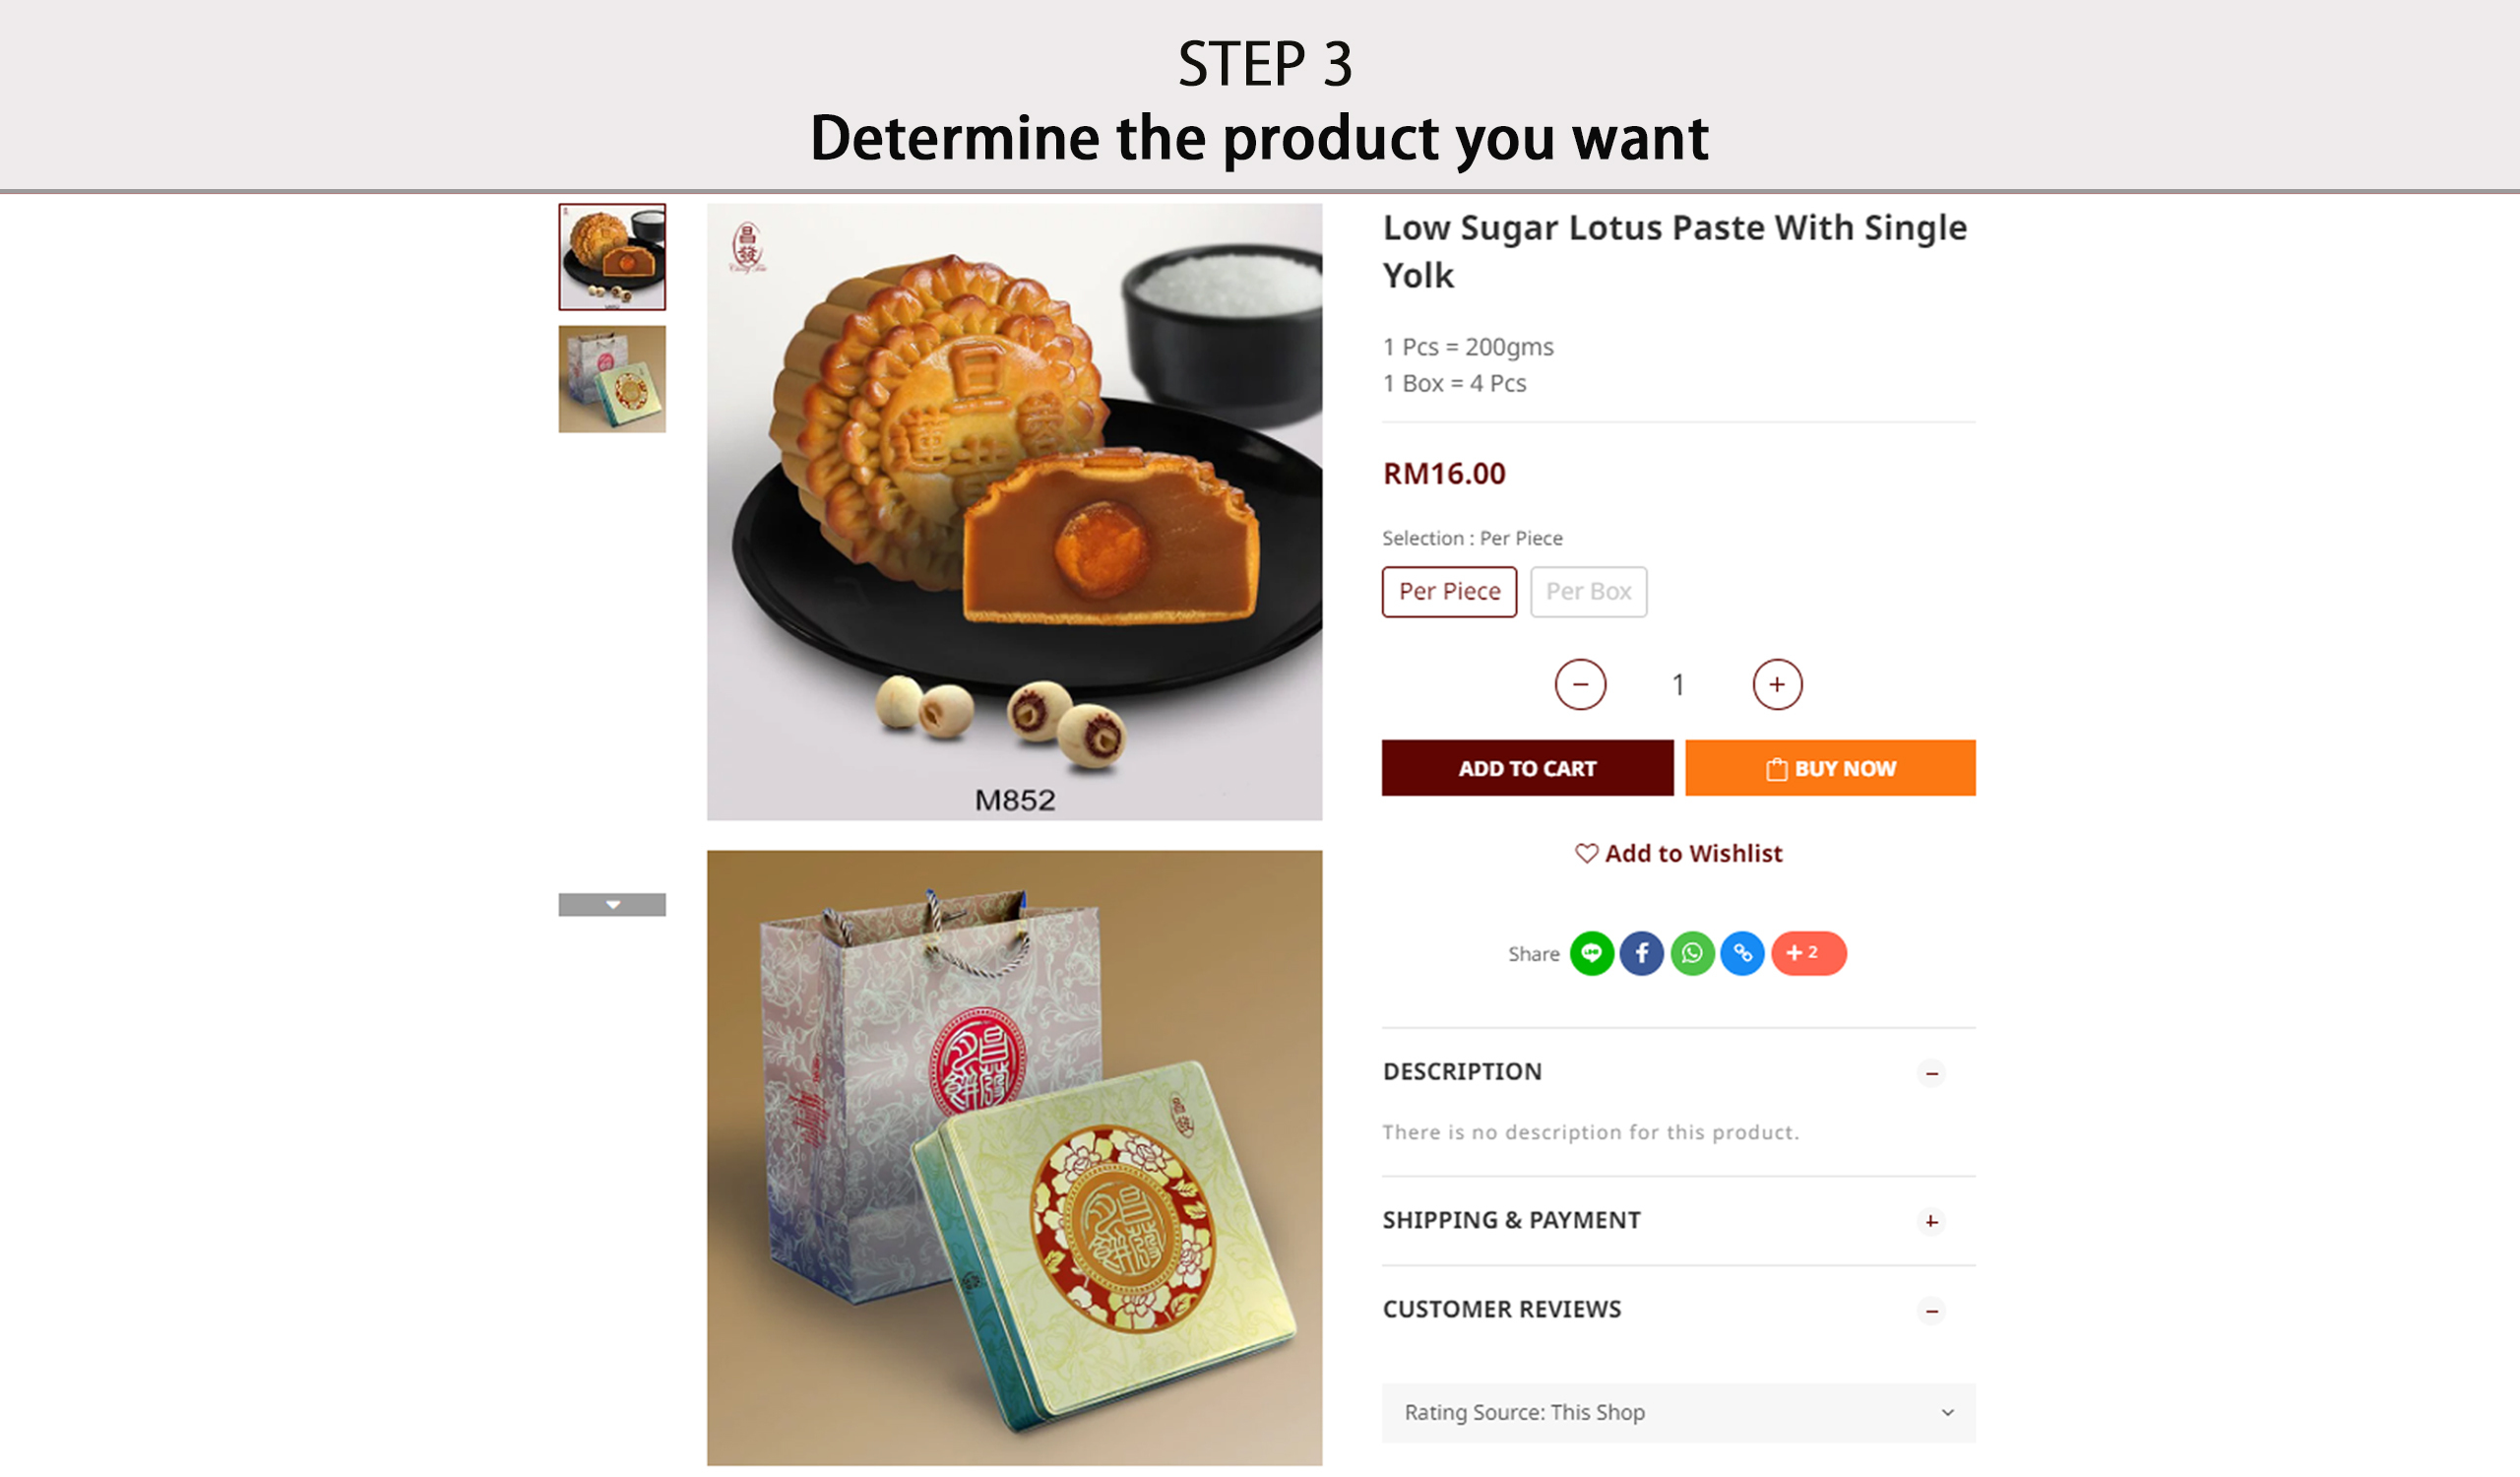Select the Per Piece option
This screenshot has height=1477, width=2520.
[x=1449, y=592]
